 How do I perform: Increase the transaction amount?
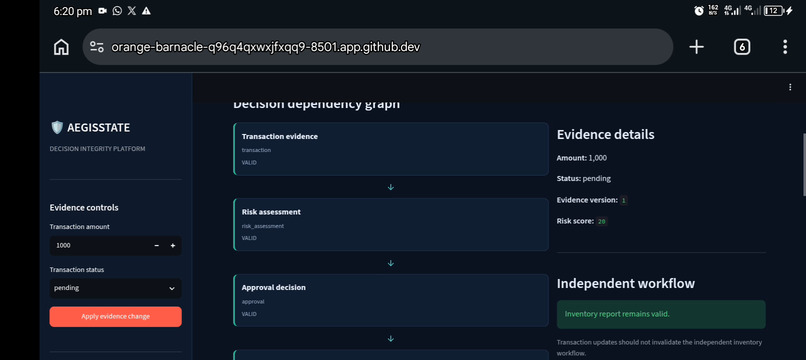[x=173, y=246]
